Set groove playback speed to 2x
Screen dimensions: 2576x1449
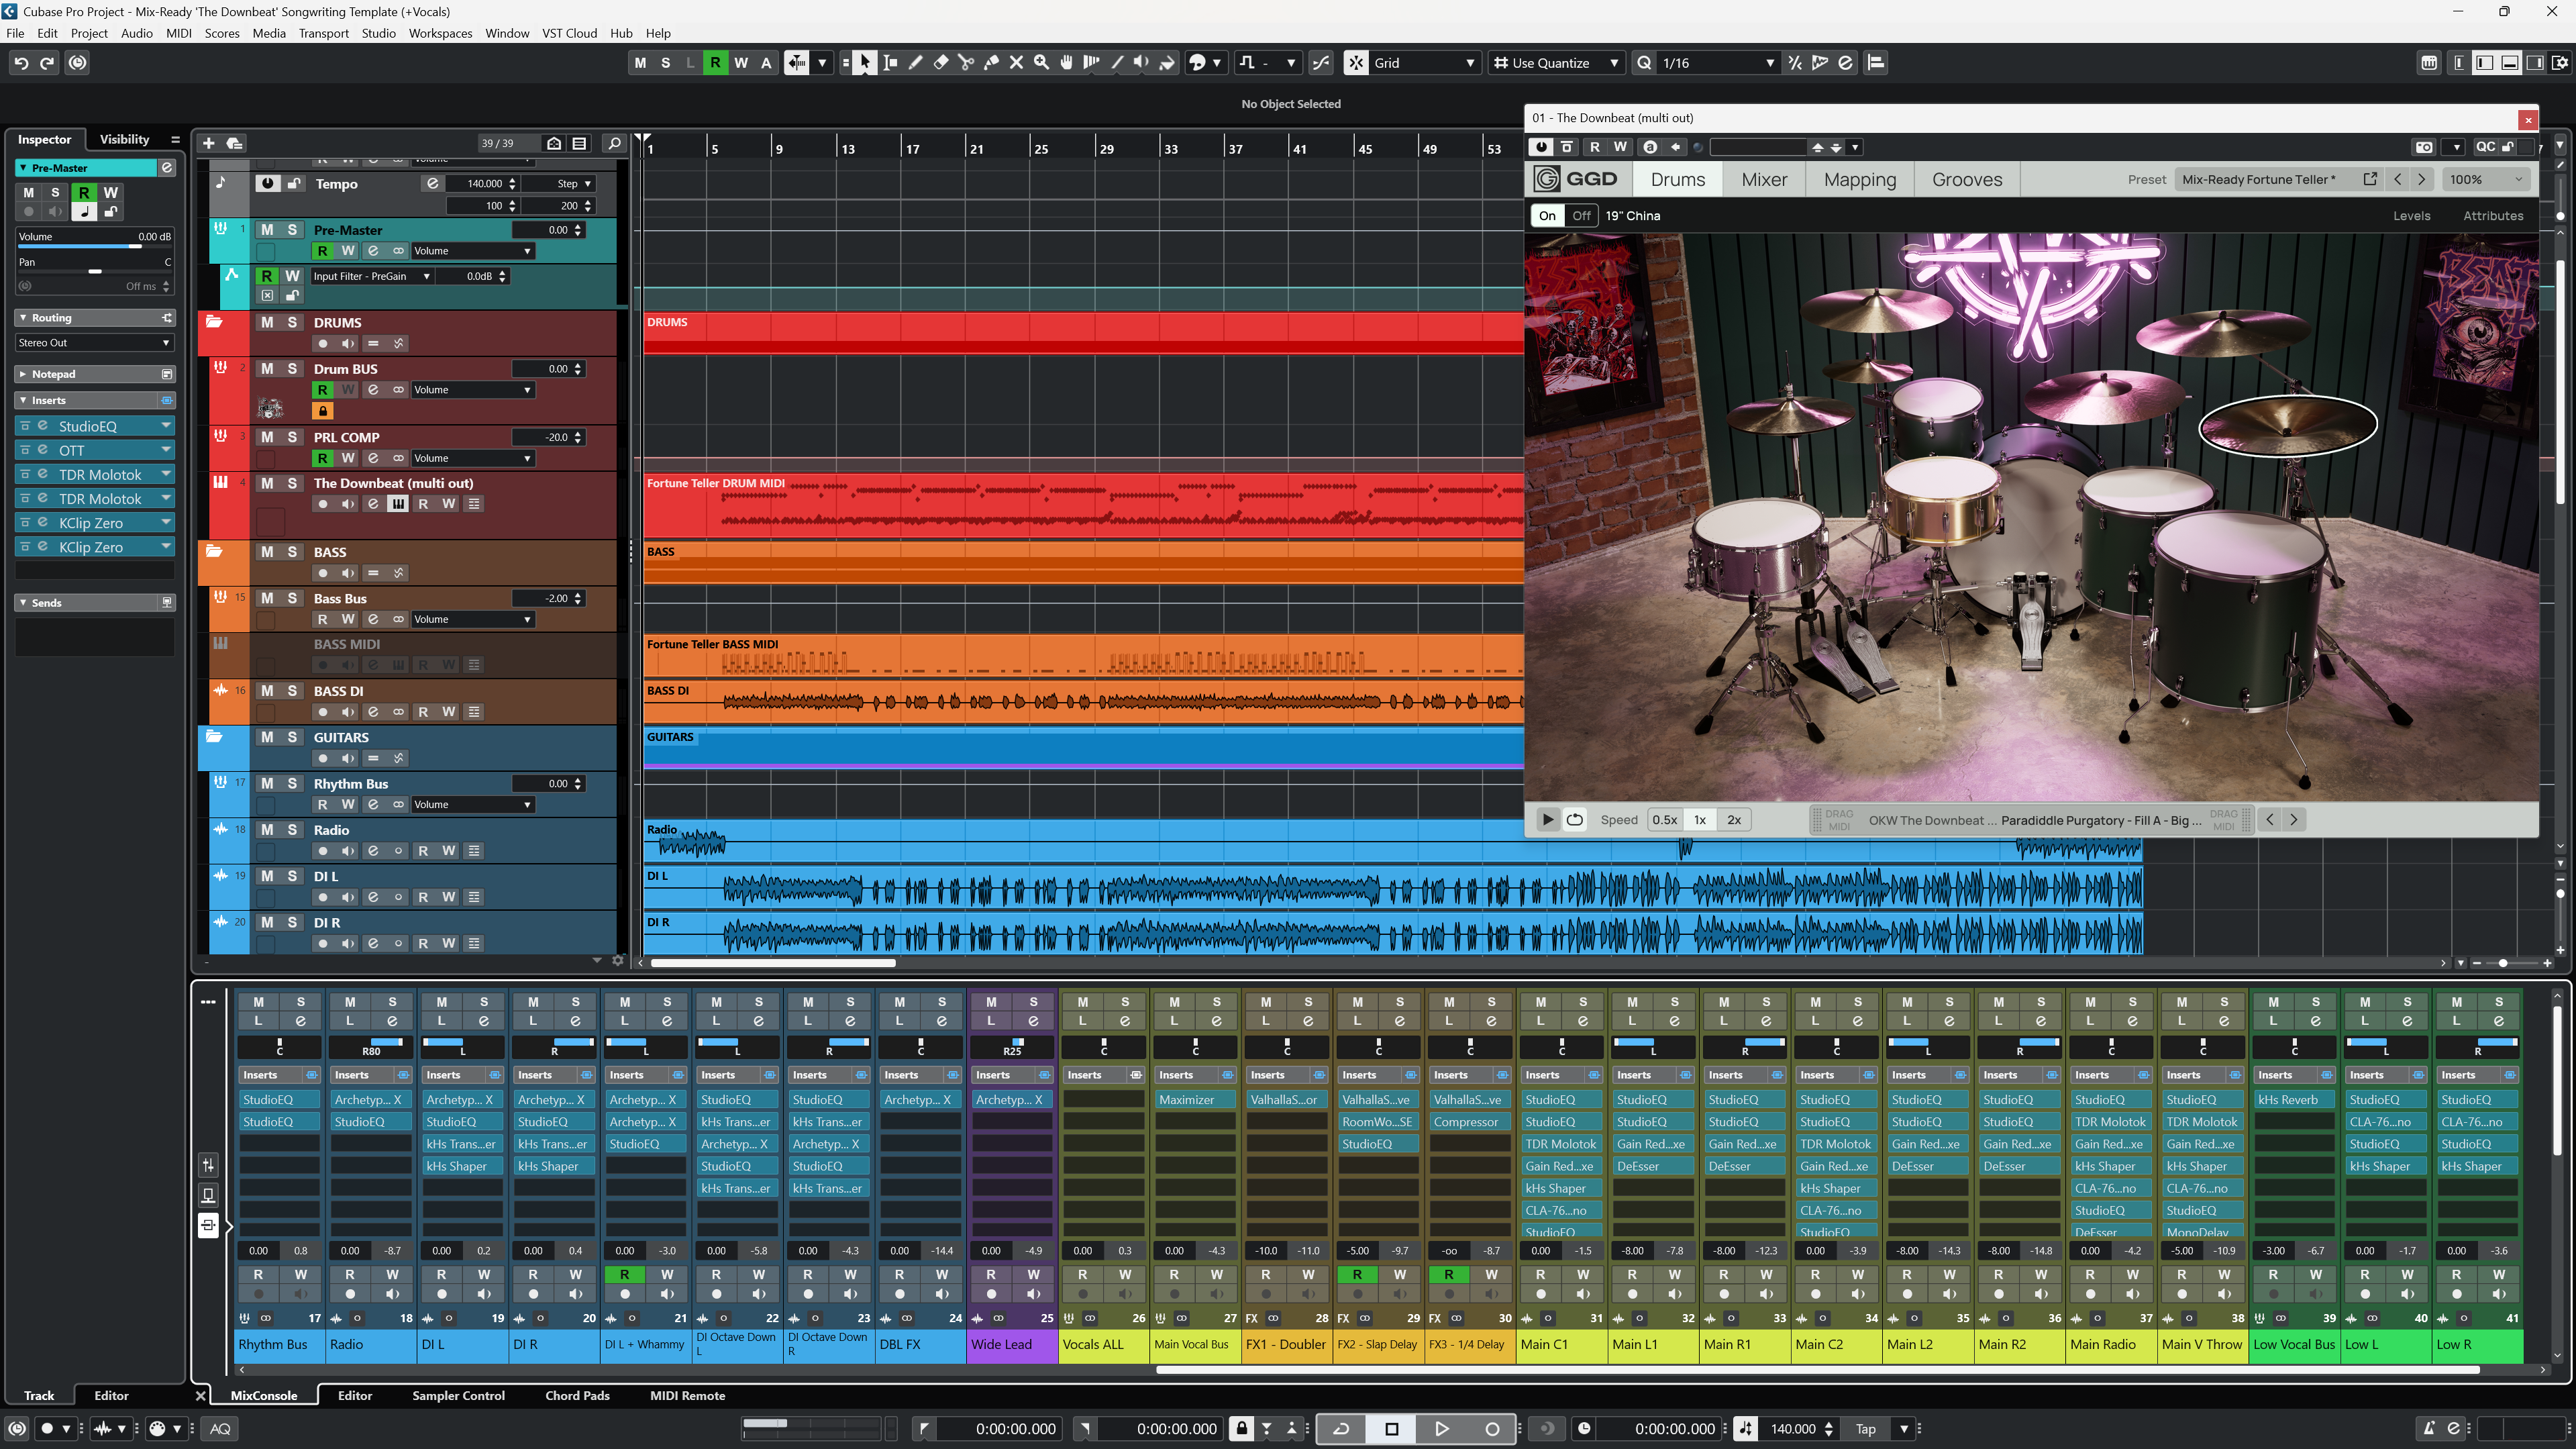[x=1734, y=819]
